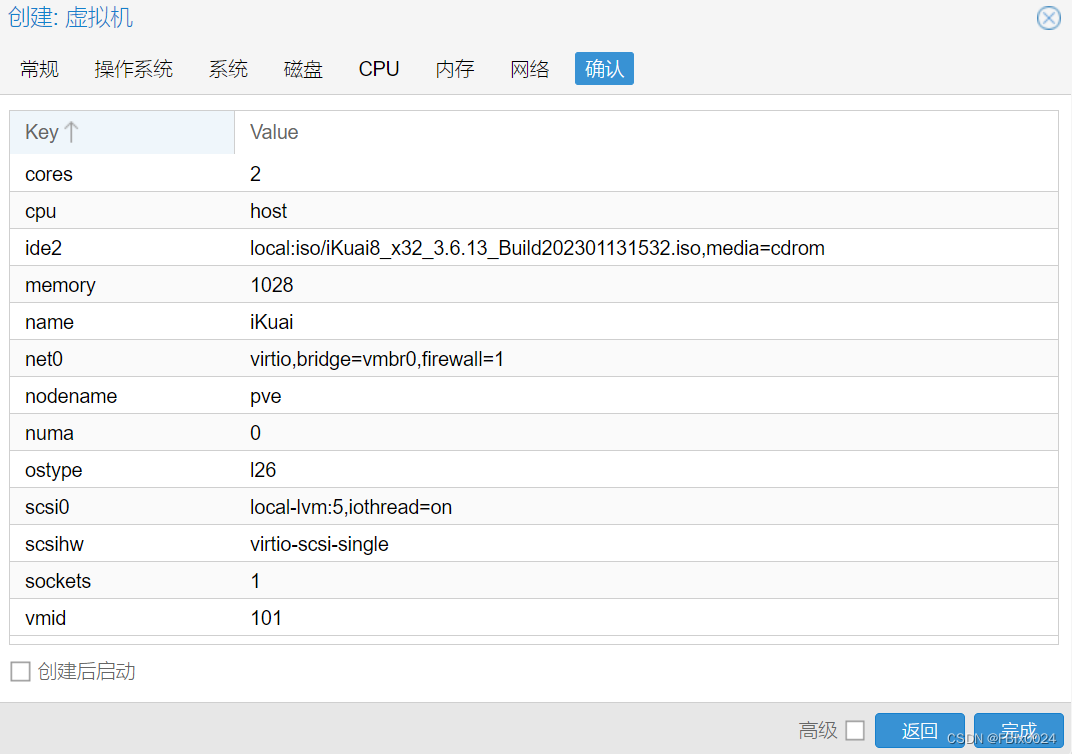Open the 内存 tab
The width and height of the screenshot is (1072, 754).
coord(455,68)
